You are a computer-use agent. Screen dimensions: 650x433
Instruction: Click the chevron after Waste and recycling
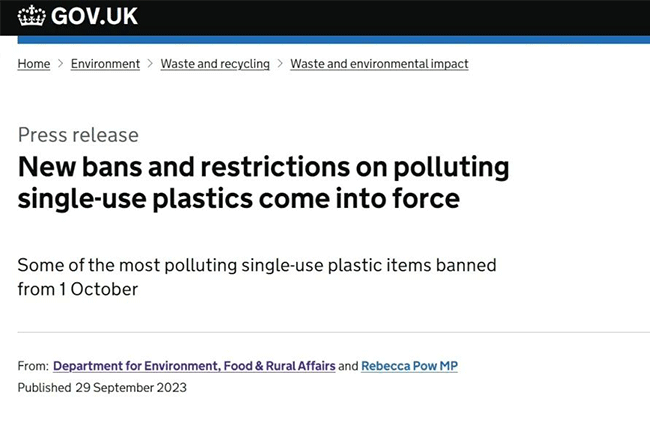pos(280,63)
